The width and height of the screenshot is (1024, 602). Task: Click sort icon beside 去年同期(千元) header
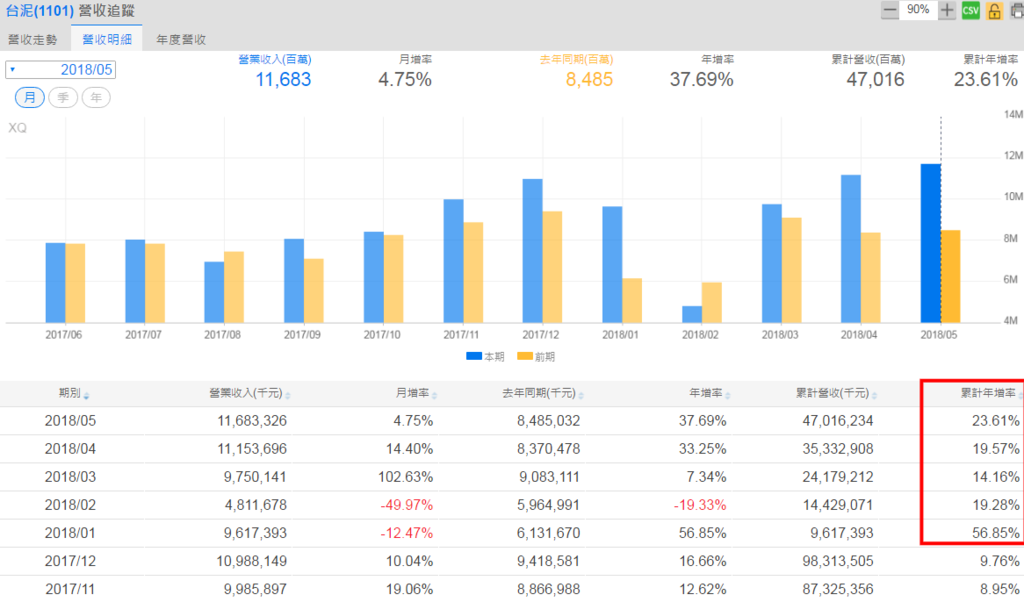[x=581, y=396]
